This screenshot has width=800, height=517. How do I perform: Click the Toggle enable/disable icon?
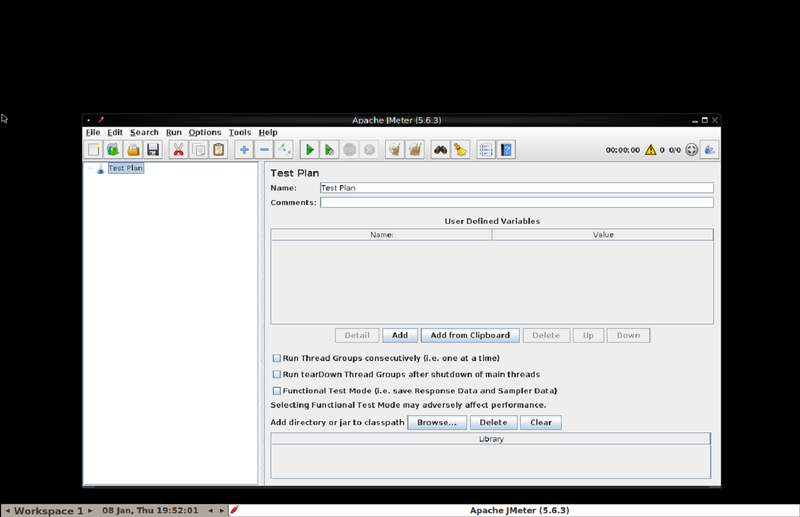click(x=284, y=150)
